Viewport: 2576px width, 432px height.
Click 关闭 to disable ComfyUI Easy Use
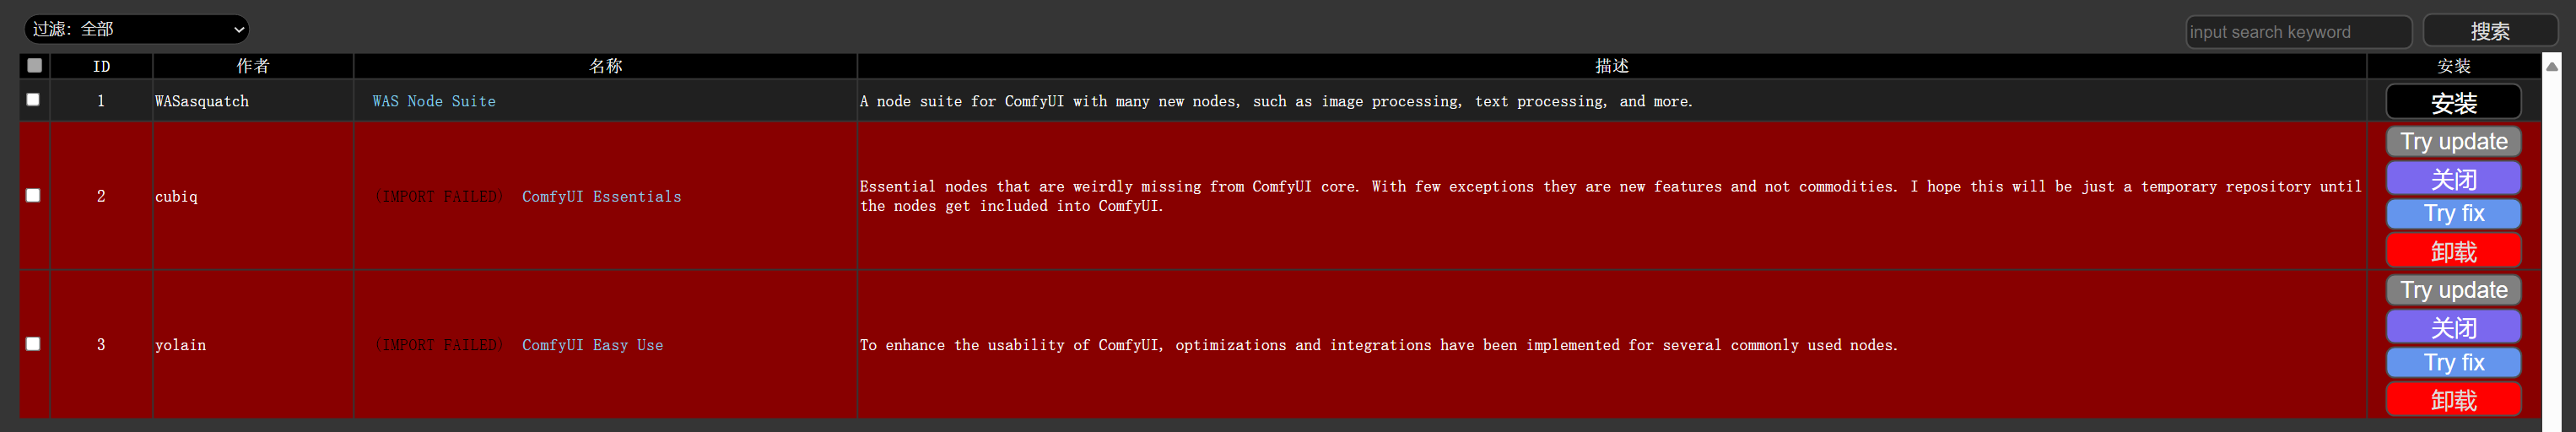[x=2453, y=327]
